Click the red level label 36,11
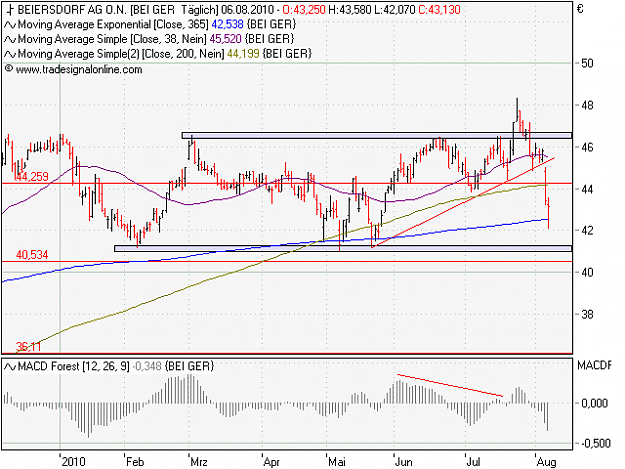 (28, 347)
